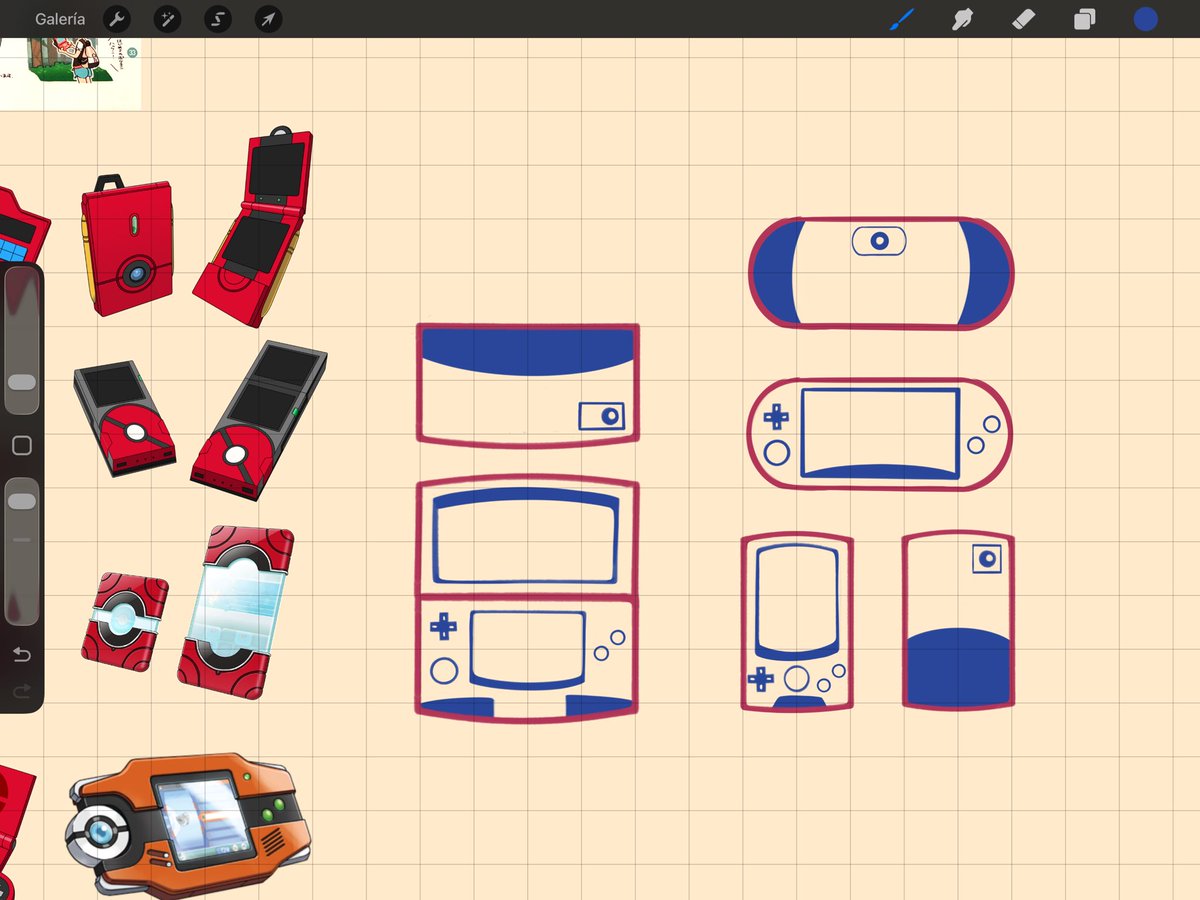Open the Adjustments magic wand menu

[167, 19]
